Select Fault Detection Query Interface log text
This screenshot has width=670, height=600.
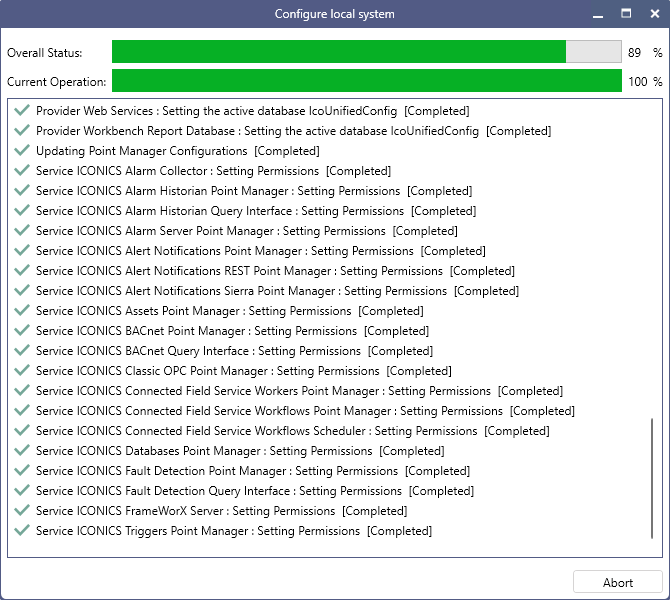[255, 491]
